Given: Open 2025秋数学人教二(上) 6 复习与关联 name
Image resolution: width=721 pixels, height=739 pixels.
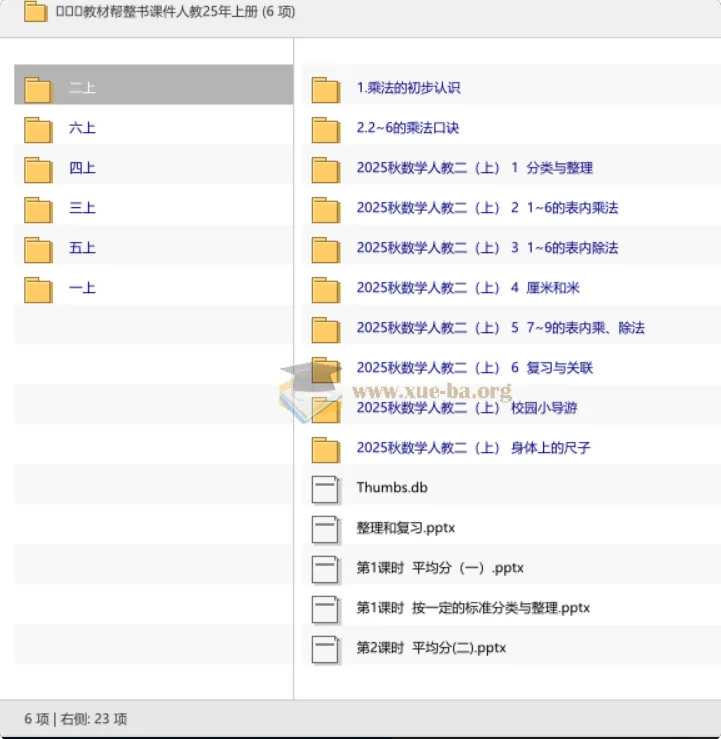Looking at the screenshot, I should coord(475,368).
